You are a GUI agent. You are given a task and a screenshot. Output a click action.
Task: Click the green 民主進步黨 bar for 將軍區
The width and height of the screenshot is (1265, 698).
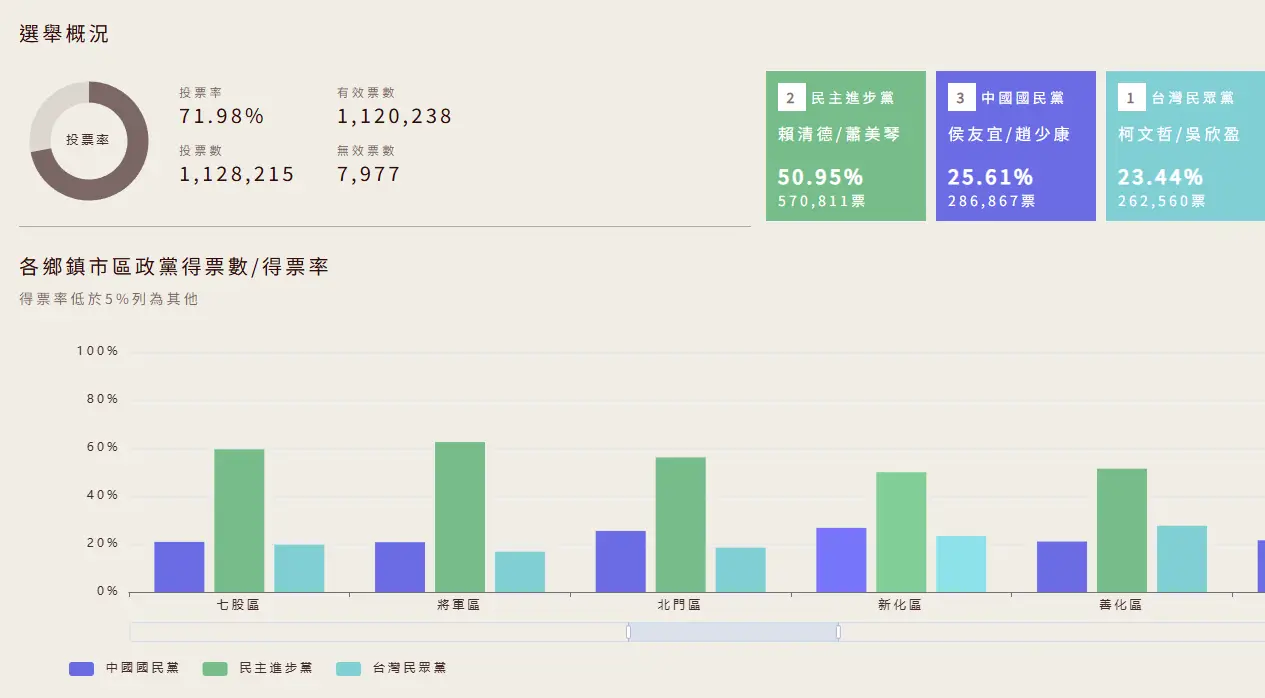(460, 517)
